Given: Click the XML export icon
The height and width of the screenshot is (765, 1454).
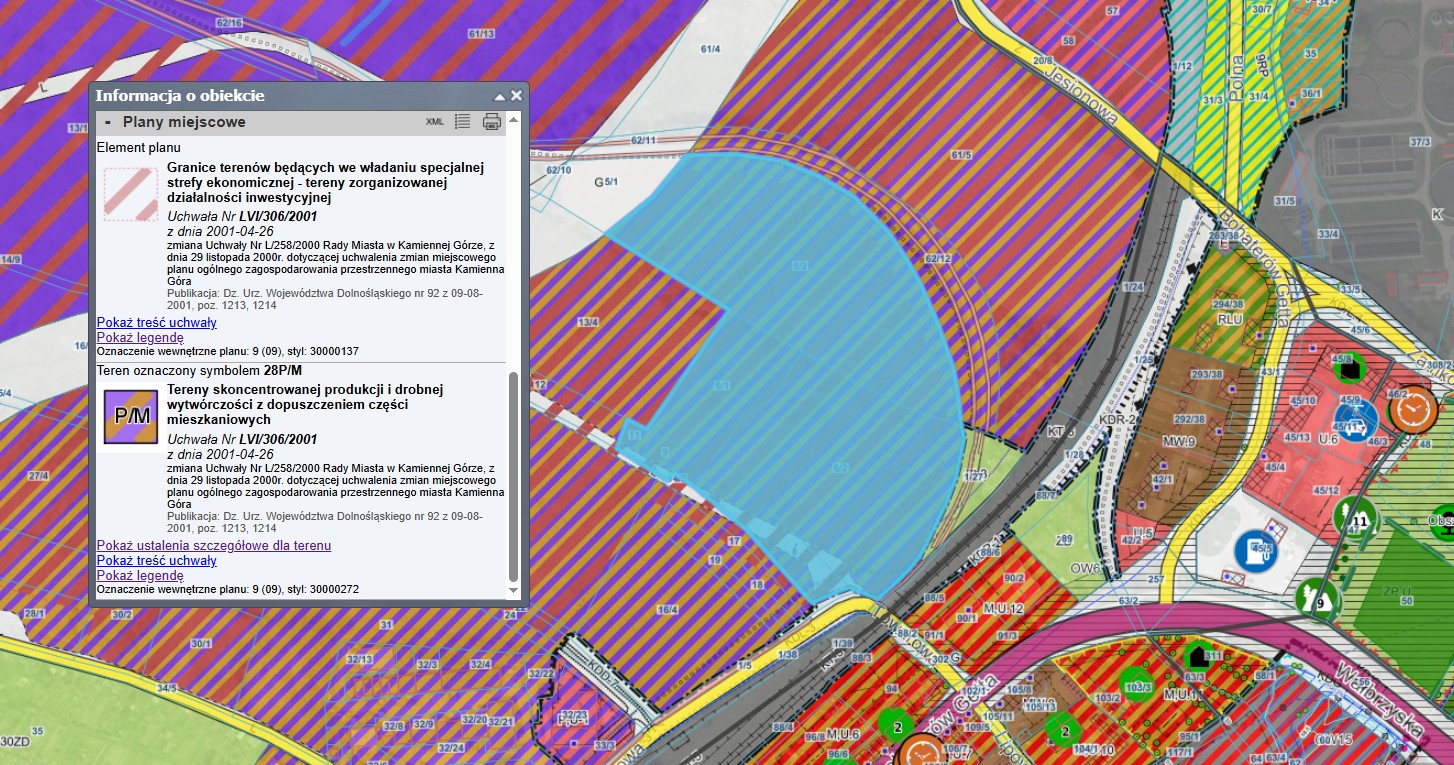Looking at the screenshot, I should (435, 122).
